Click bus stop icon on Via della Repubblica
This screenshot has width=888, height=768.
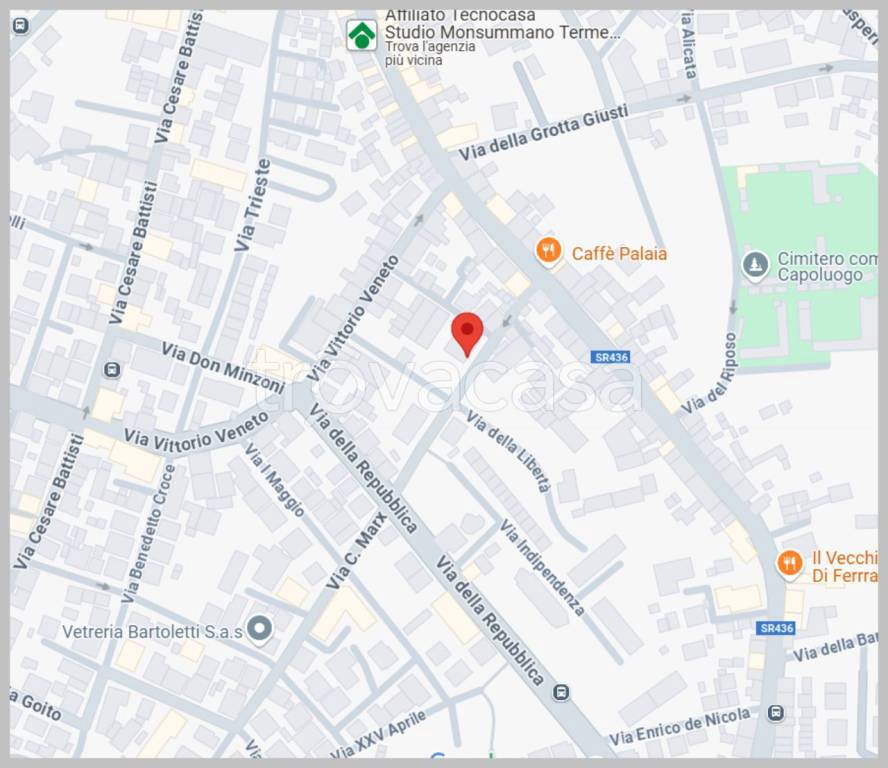561,692
